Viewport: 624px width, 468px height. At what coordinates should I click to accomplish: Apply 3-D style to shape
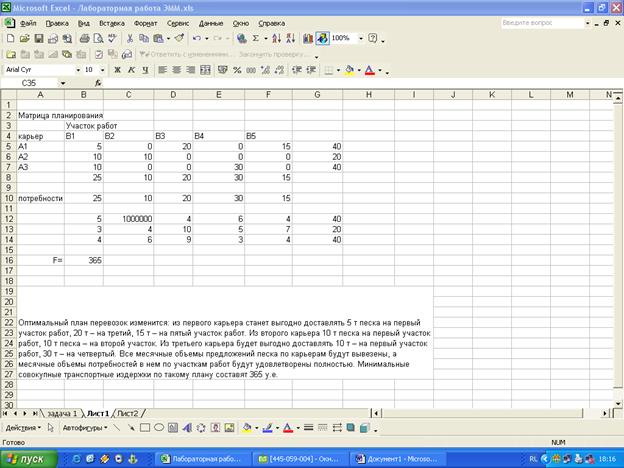(x=365, y=428)
